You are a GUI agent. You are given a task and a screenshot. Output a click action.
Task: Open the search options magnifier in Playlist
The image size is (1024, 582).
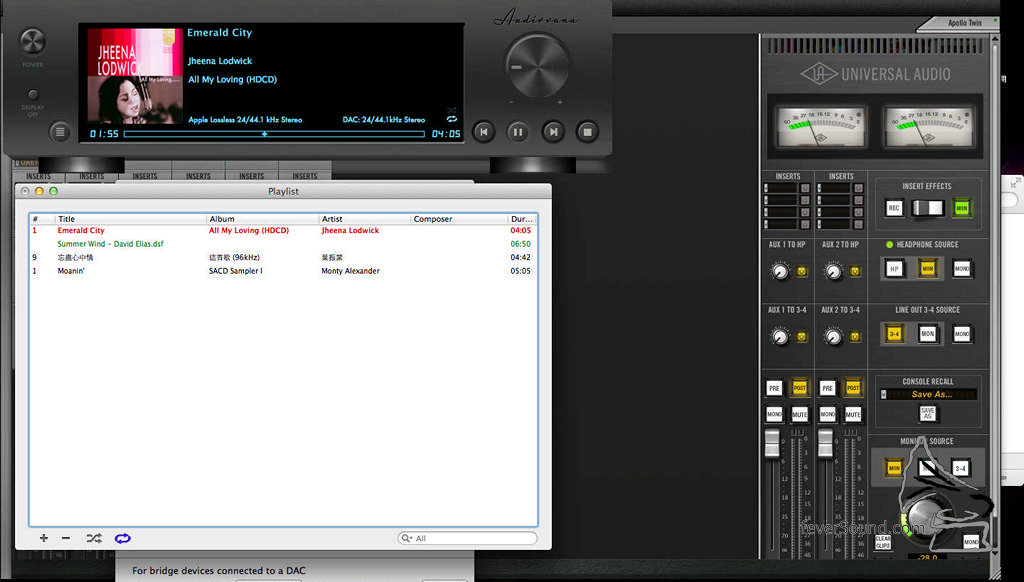tap(407, 538)
